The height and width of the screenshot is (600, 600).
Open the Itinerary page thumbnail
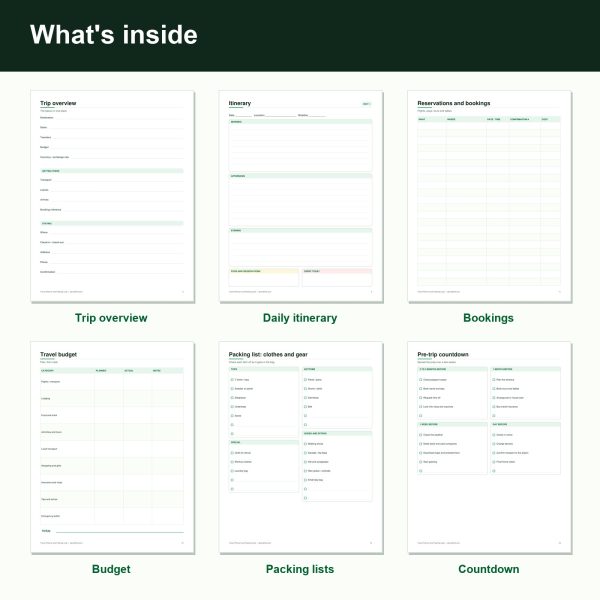coord(301,196)
